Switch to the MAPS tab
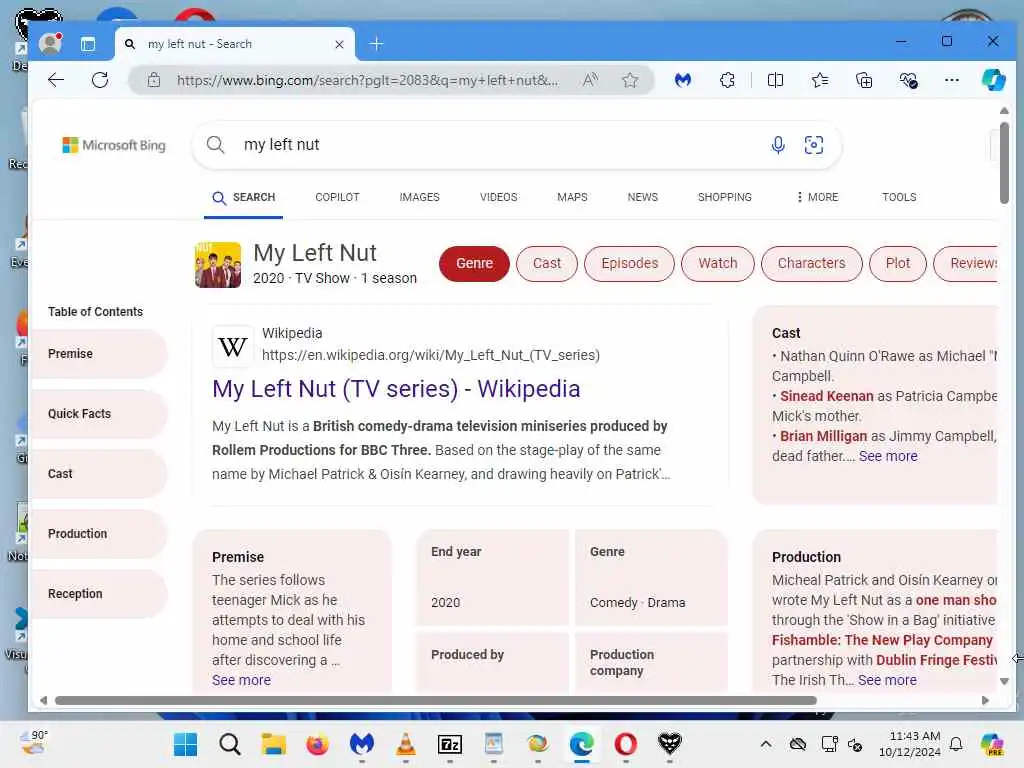 coord(572,197)
